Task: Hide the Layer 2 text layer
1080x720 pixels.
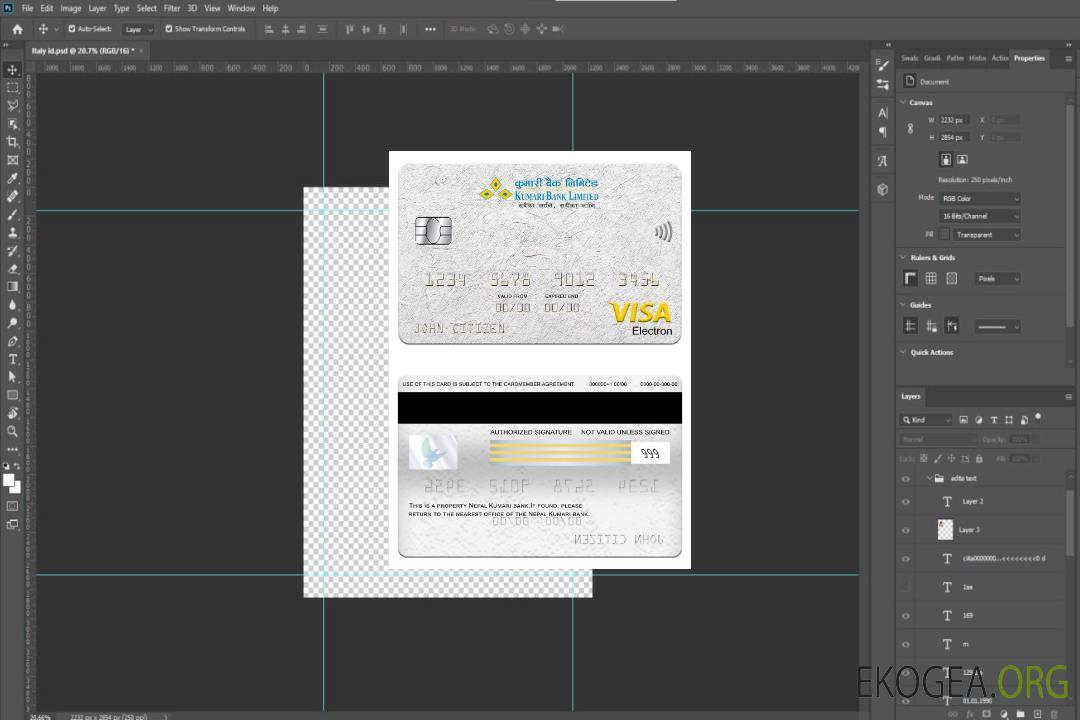Action: tap(906, 502)
